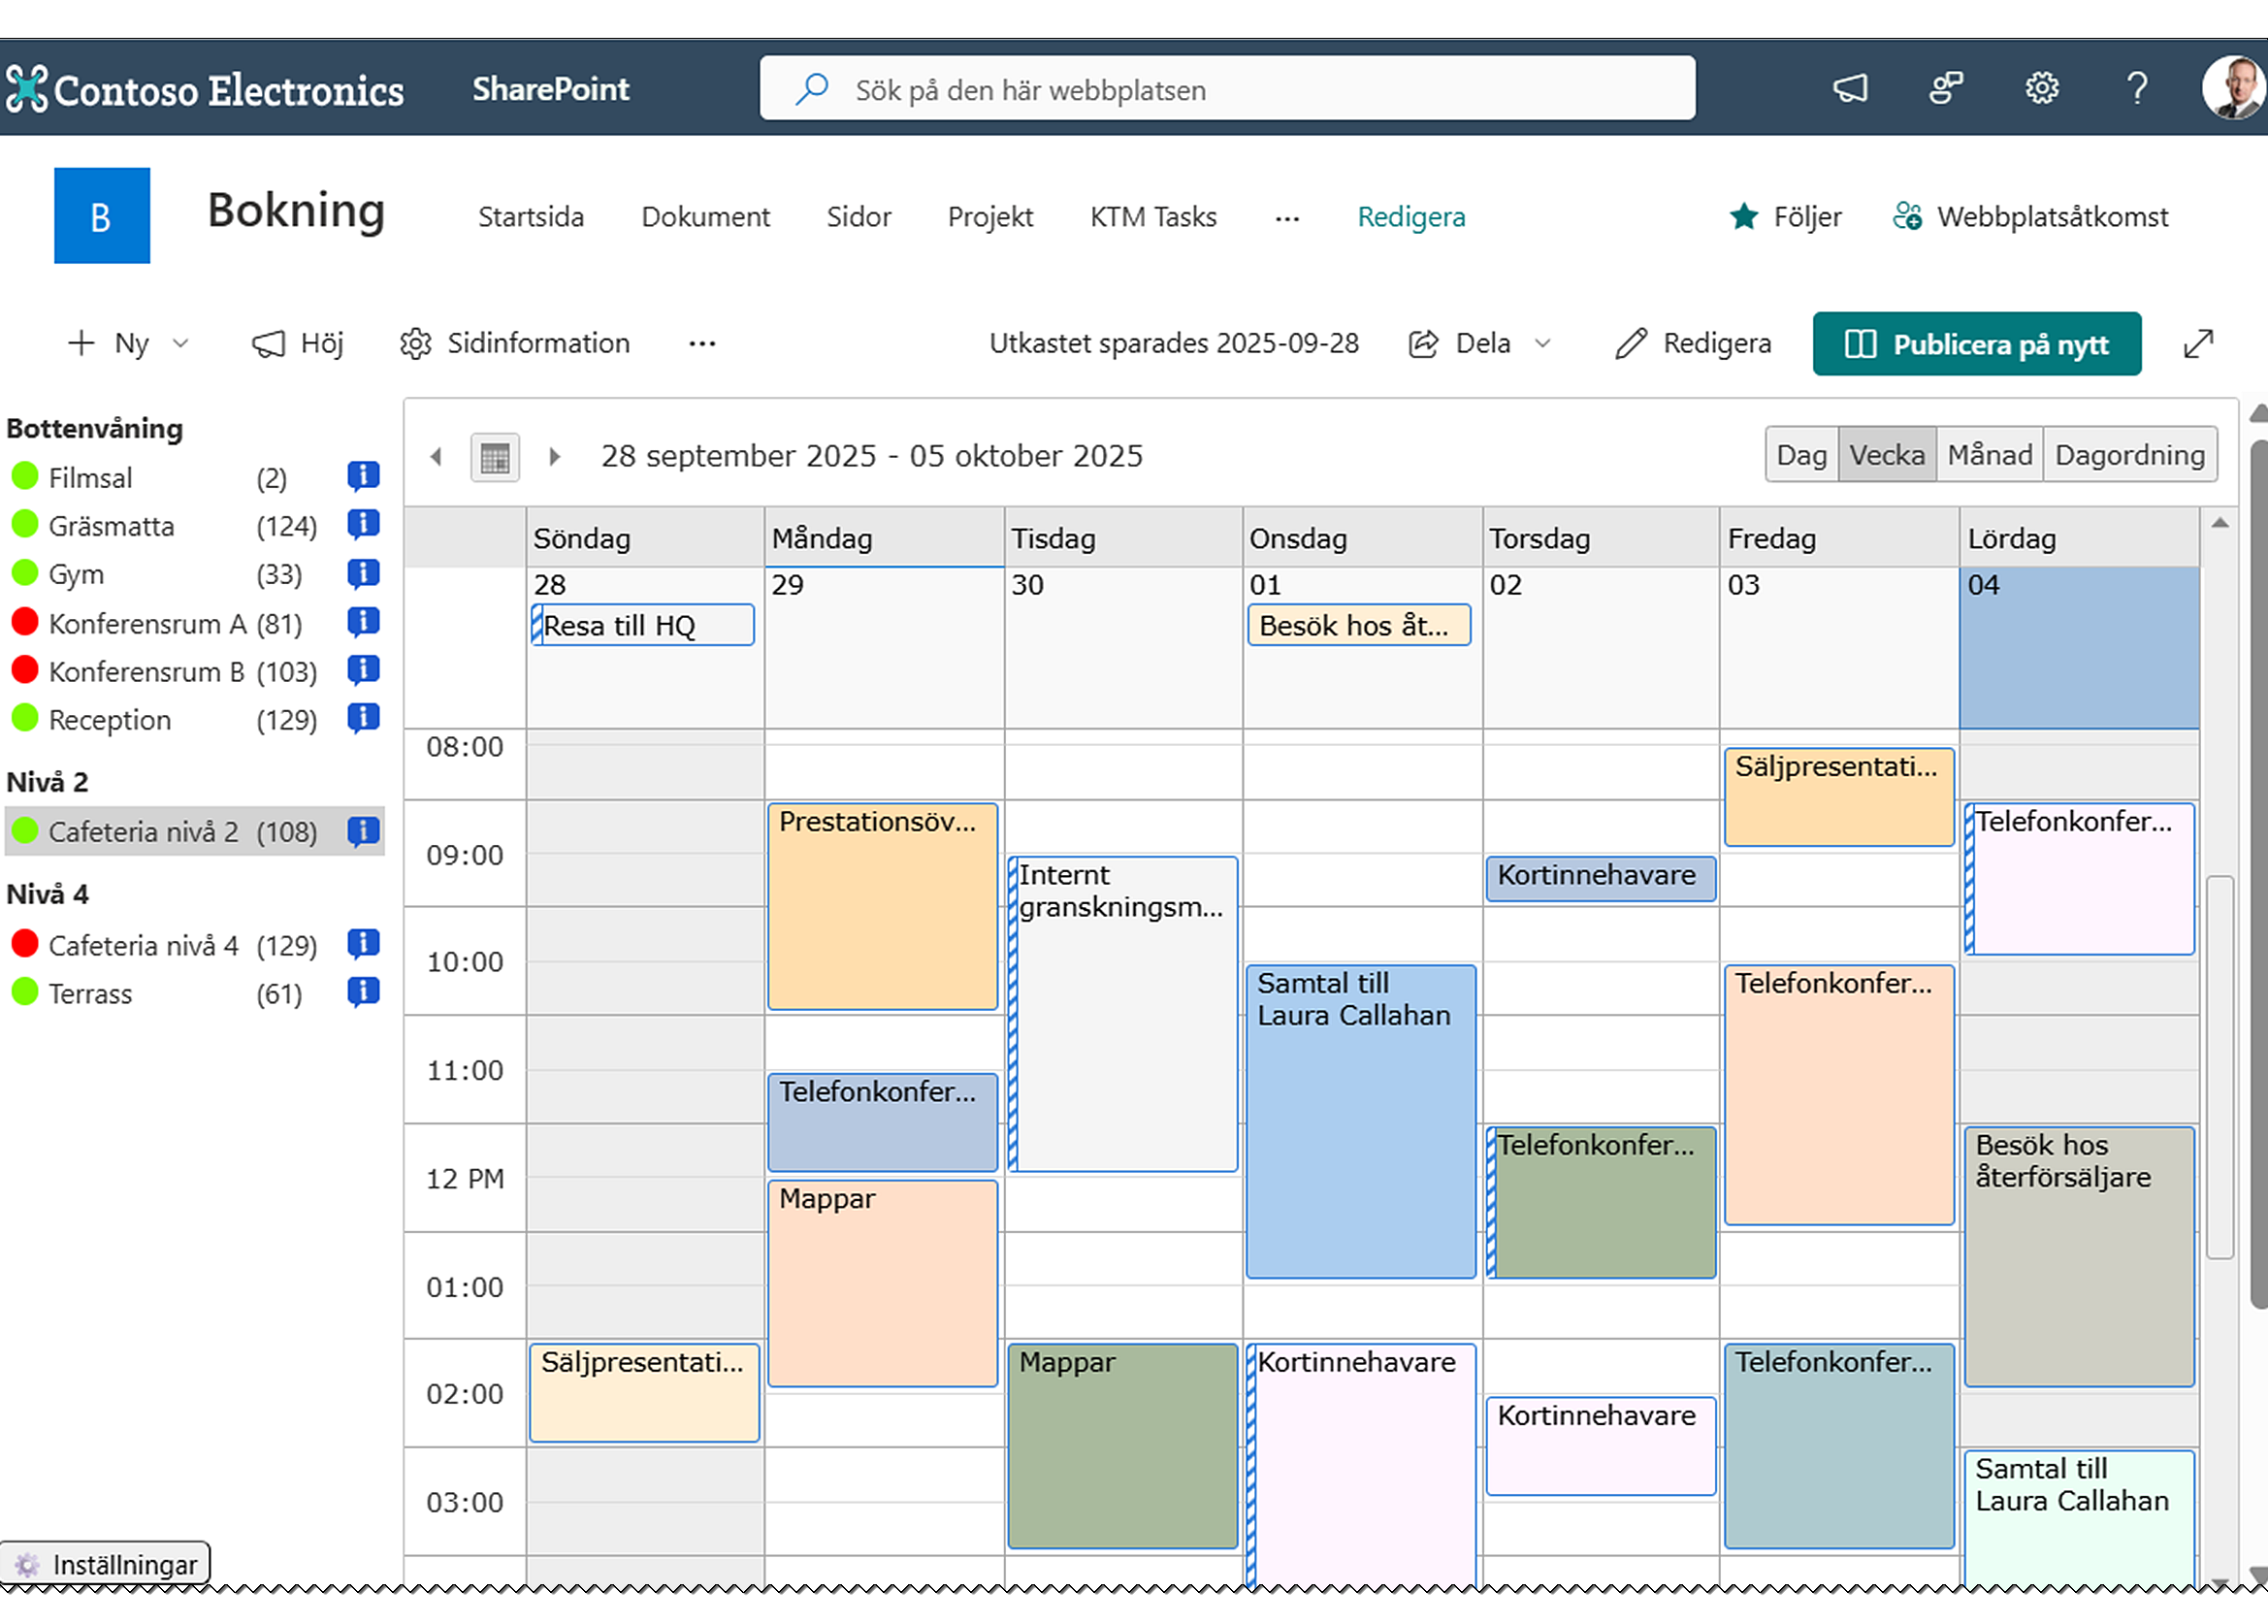This screenshot has width=2268, height=1624.
Task: Open notifications via the megaphone icon
Action: (1851, 88)
